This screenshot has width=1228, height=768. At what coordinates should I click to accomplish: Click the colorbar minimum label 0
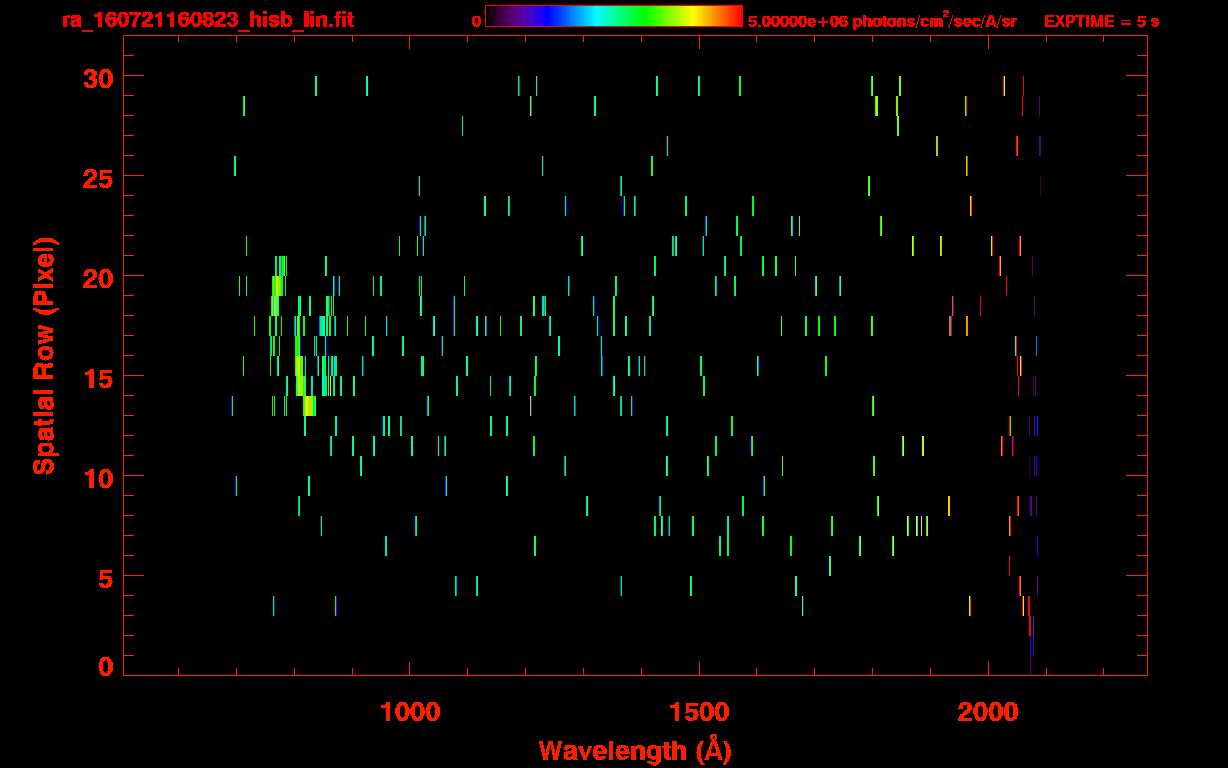click(477, 21)
